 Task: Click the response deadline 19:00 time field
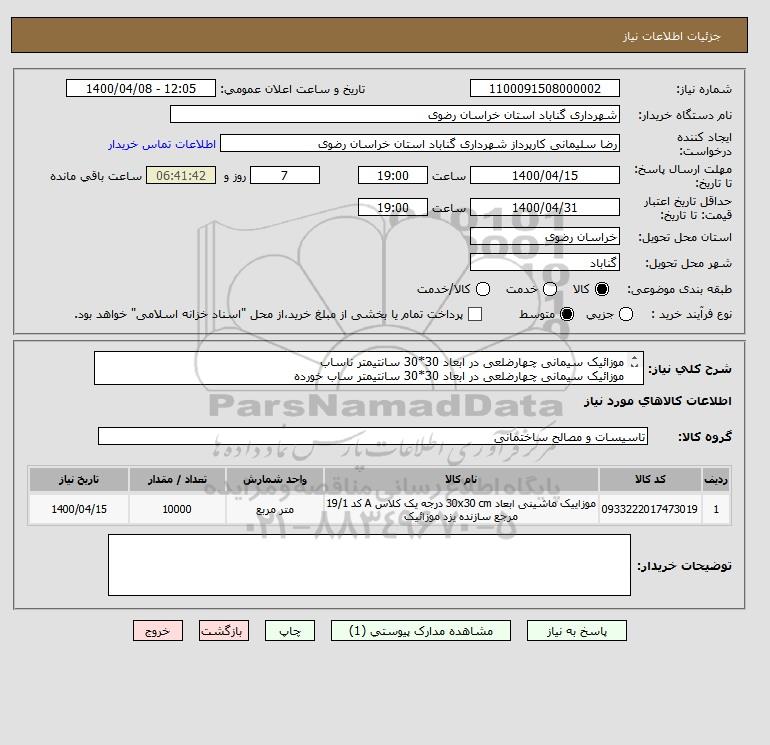point(393,175)
